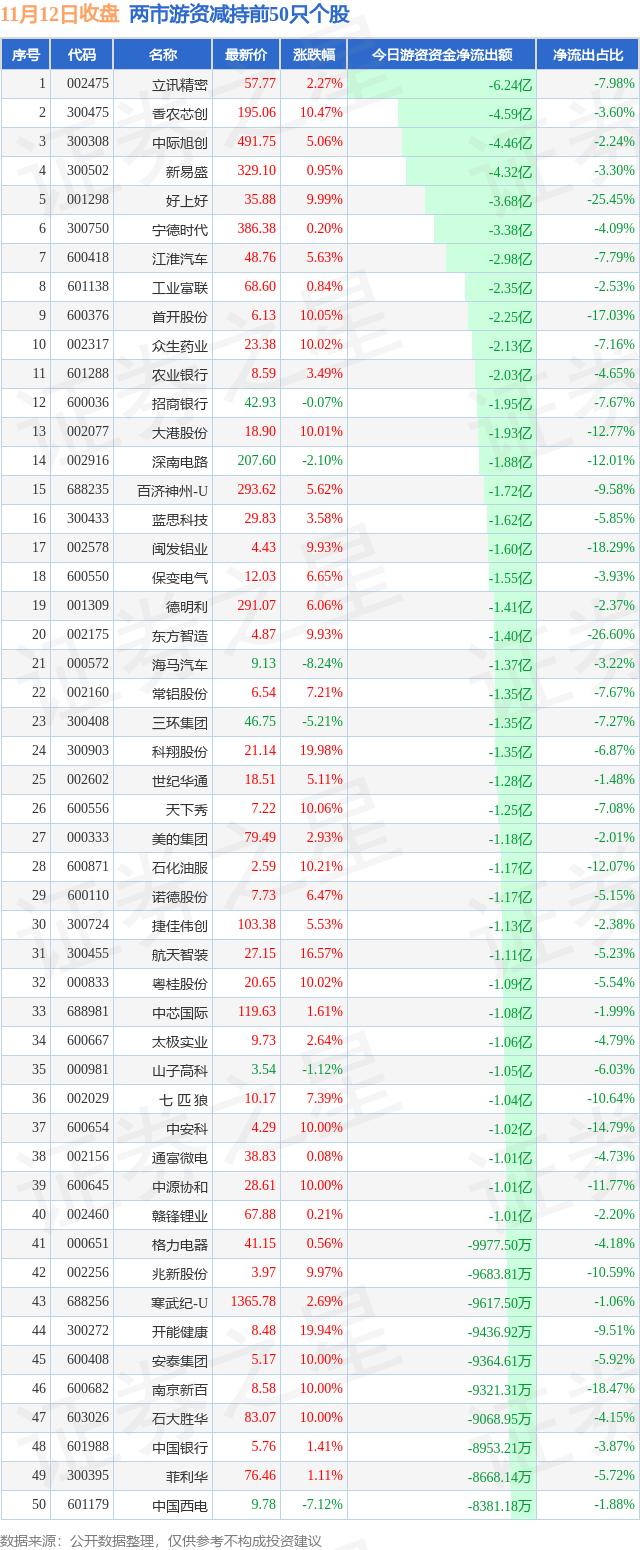This screenshot has height=1550, width=640.
Task: Select stock name 七匹狼
Action: 184,1099
